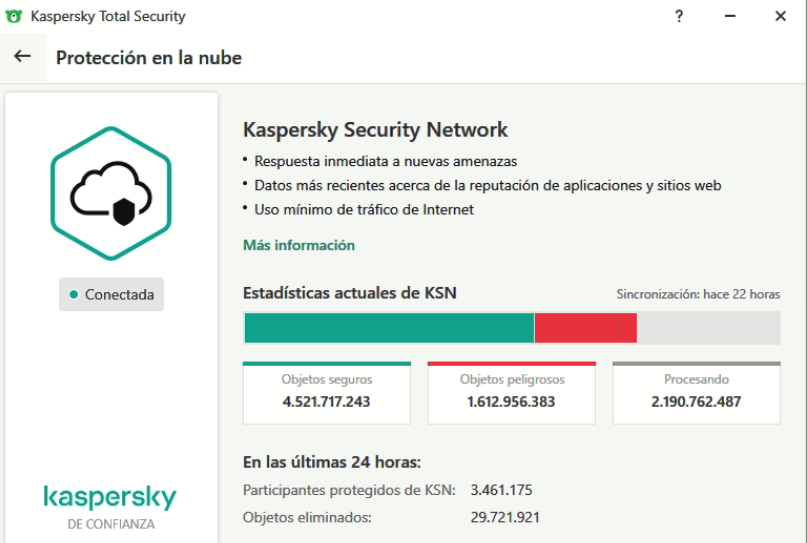
Task: Click the Kaspersky logo in the sidebar
Action: pyautogui.click(x=110, y=498)
